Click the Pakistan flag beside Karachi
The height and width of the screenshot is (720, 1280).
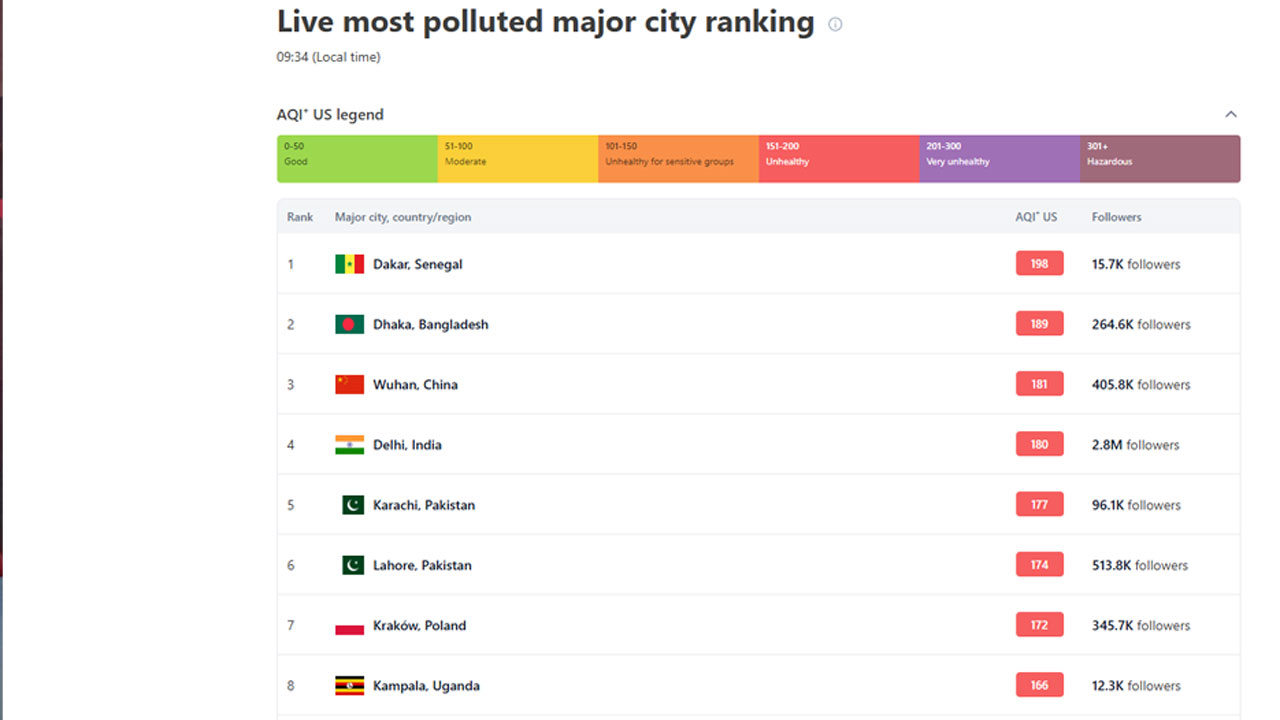click(352, 505)
